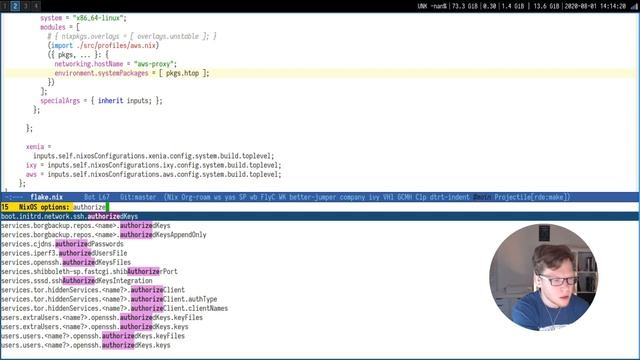Click the Nix major mode indicator
This screenshot has height=360, width=640.
click(172, 197)
